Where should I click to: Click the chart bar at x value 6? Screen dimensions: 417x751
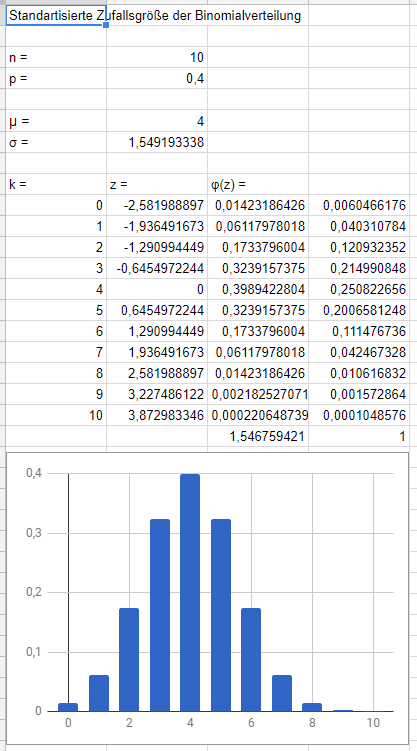point(251,660)
